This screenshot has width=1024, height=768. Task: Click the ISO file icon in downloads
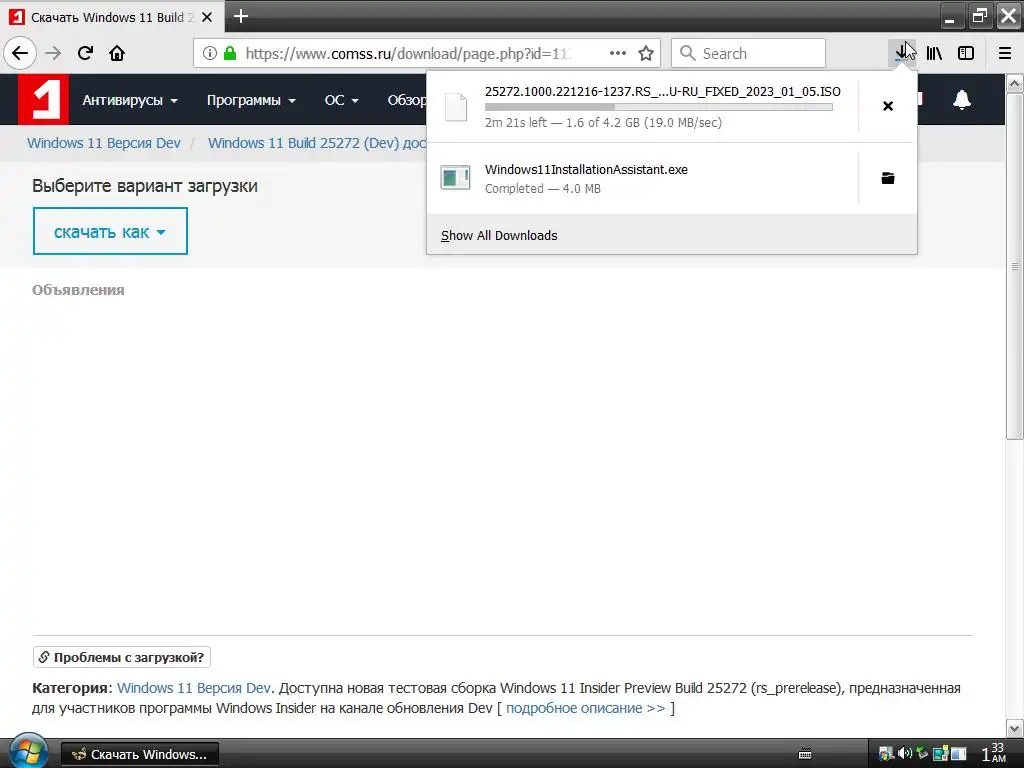pyautogui.click(x=455, y=106)
